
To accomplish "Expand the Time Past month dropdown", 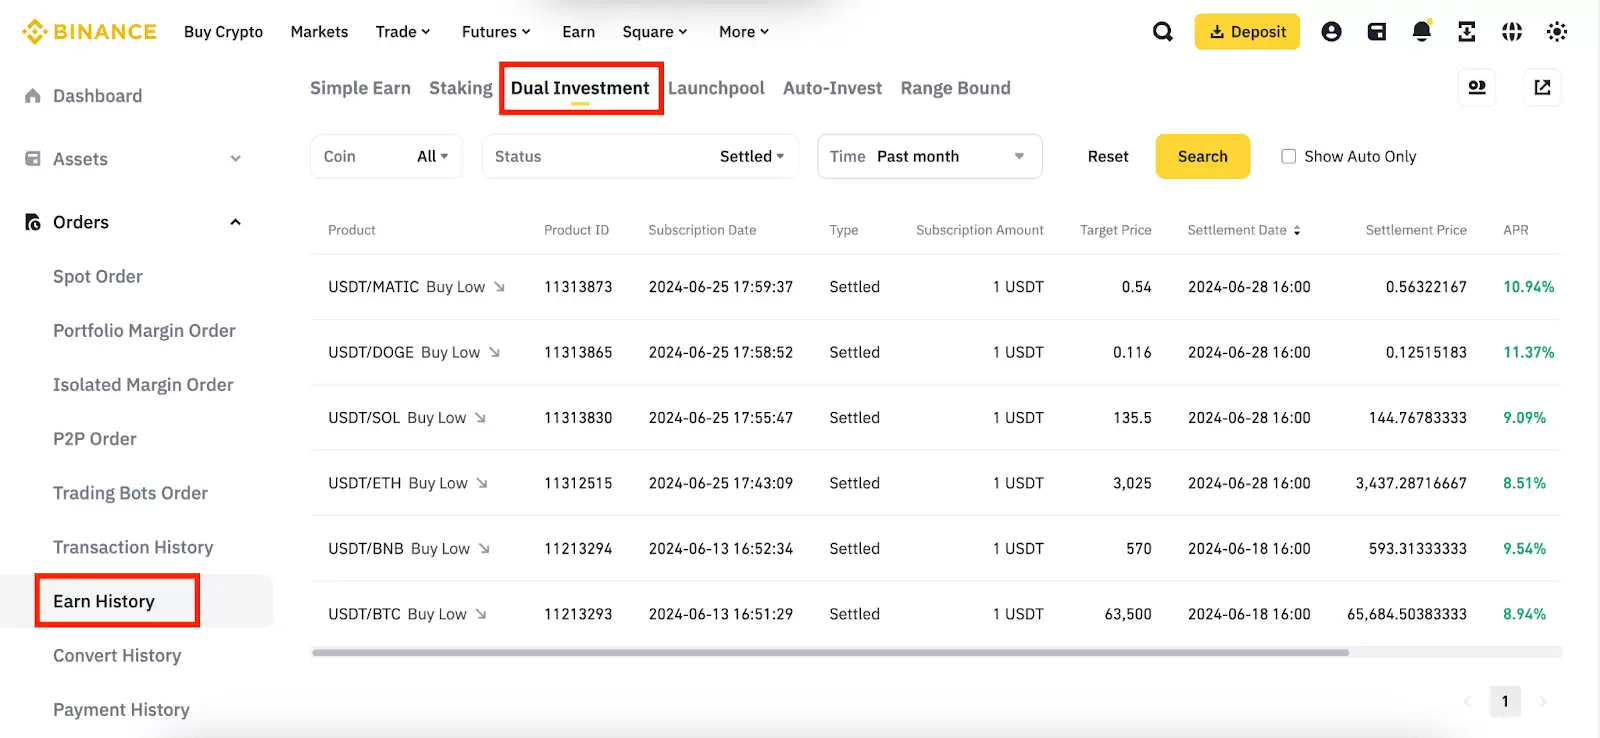I will (929, 157).
